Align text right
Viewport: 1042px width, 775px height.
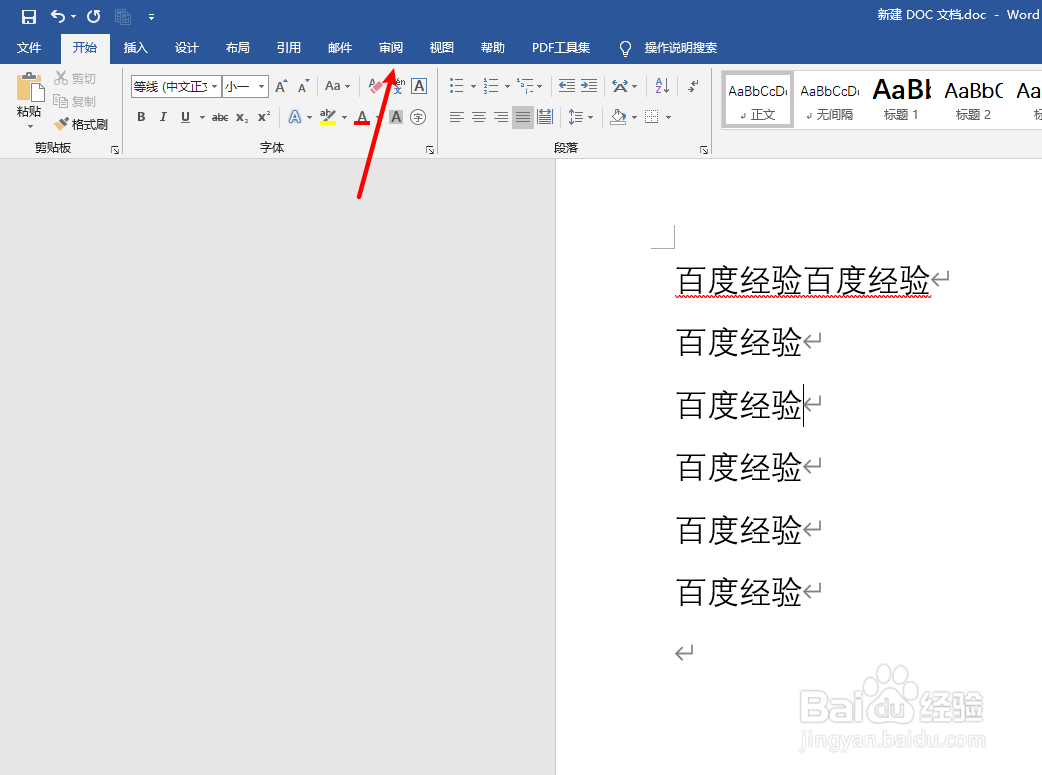[500, 117]
